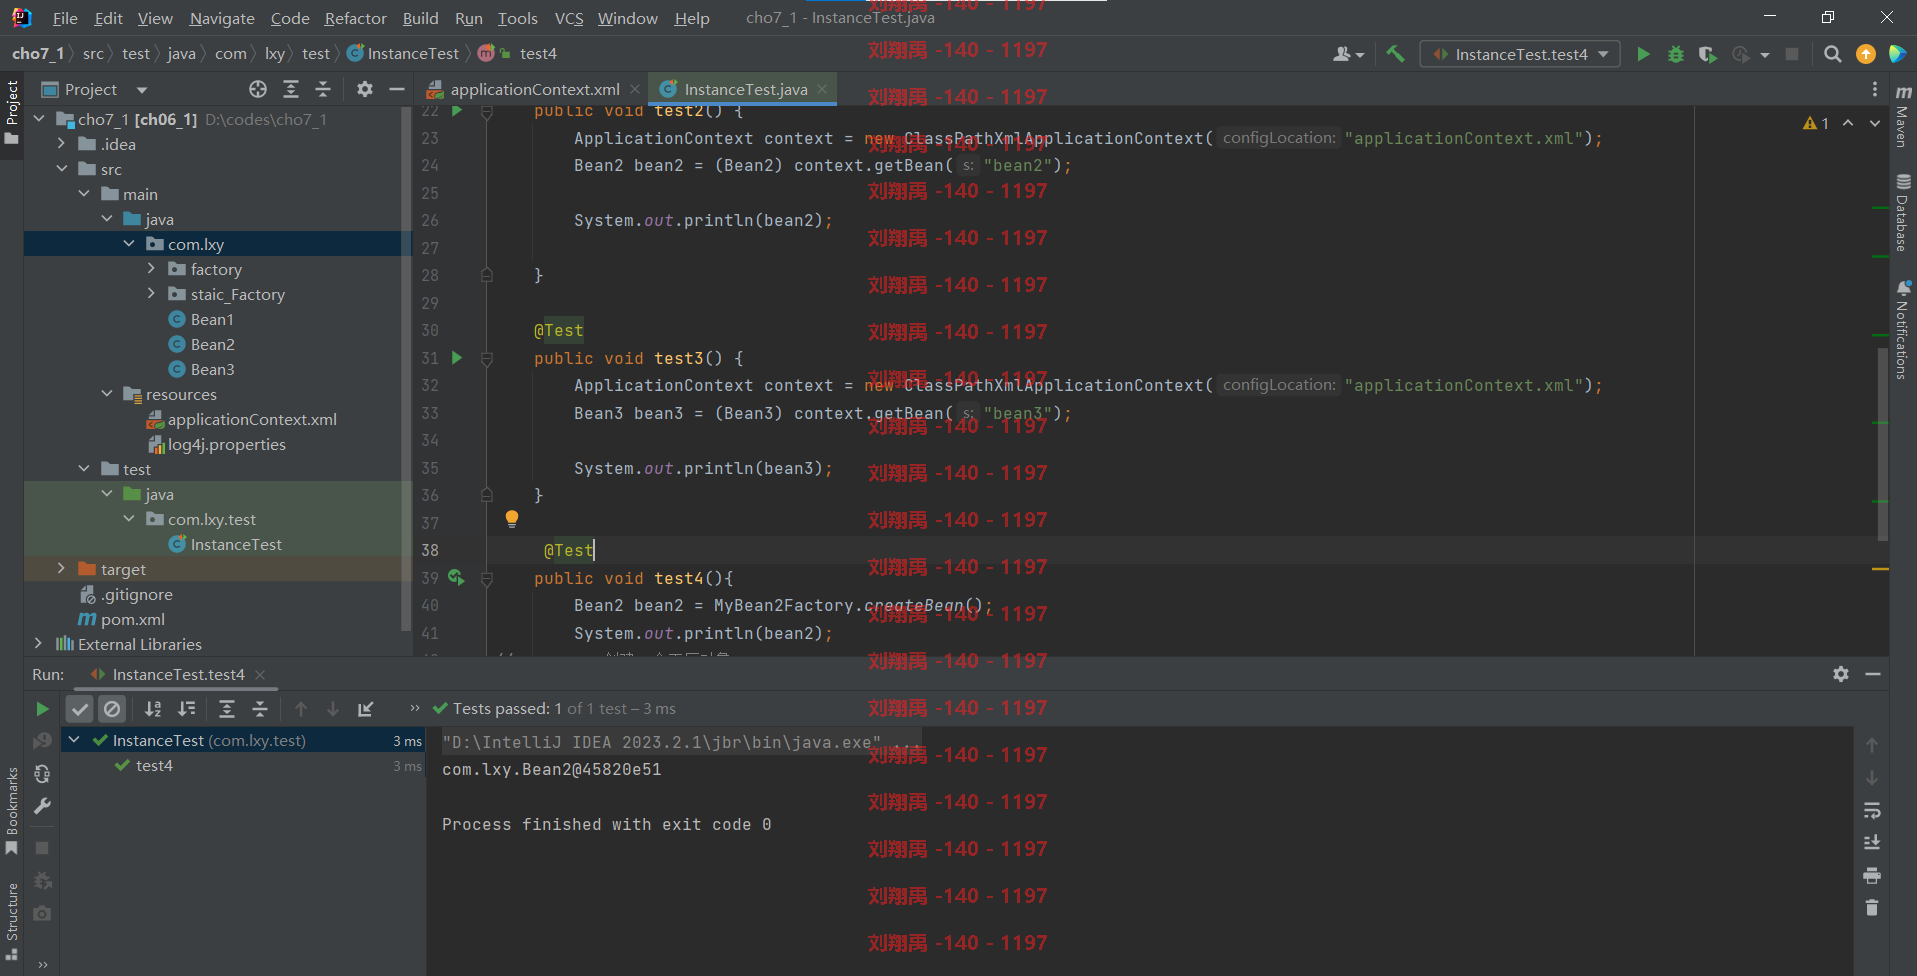This screenshot has height=976, width=1917.
Task: Open the Build menu
Action: [420, 18]
